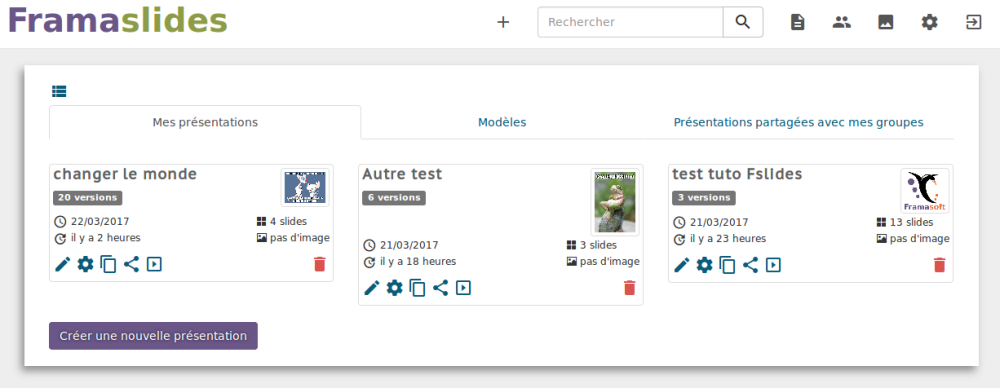
Task: Click the magnifier search button
Action: (x=742, y=22)
